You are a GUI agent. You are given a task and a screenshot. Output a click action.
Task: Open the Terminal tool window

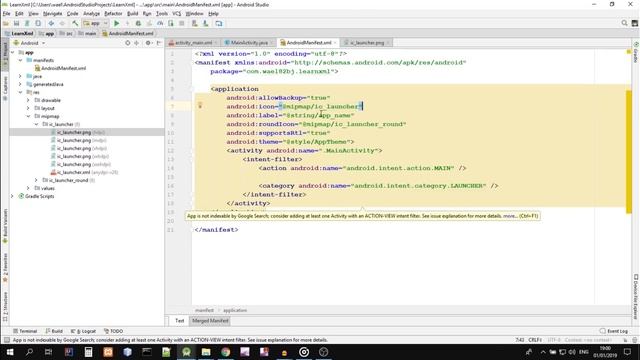point(25,331)
